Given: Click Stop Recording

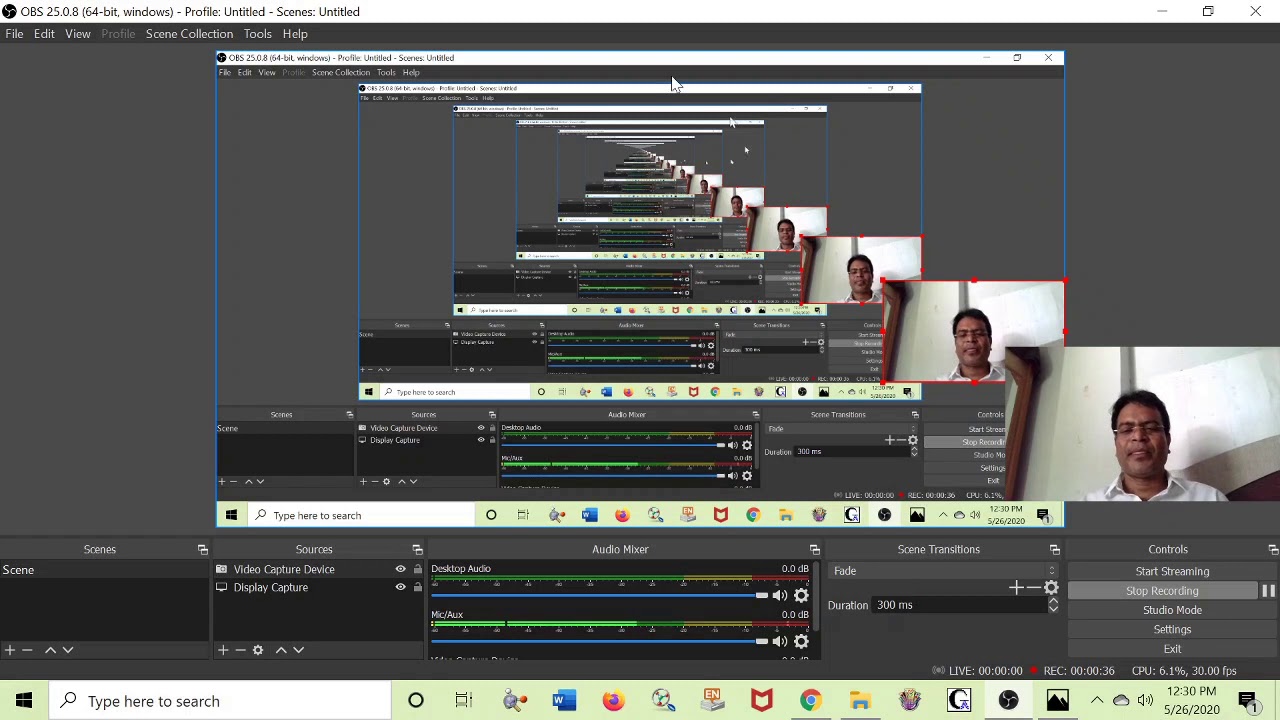Looking at the screenshot, I should click(x=1162, y=591).
